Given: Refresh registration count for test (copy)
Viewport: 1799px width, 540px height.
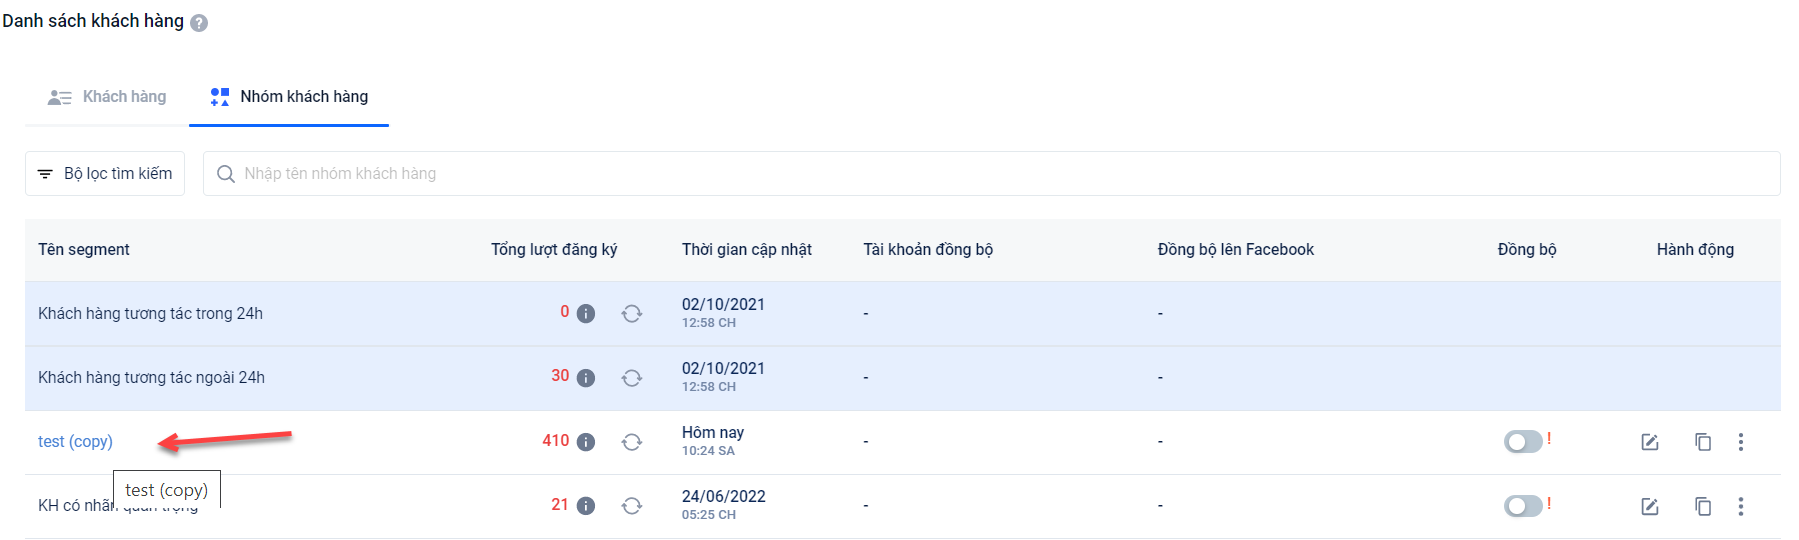Looking at the screenshot, I should [632, 442].
